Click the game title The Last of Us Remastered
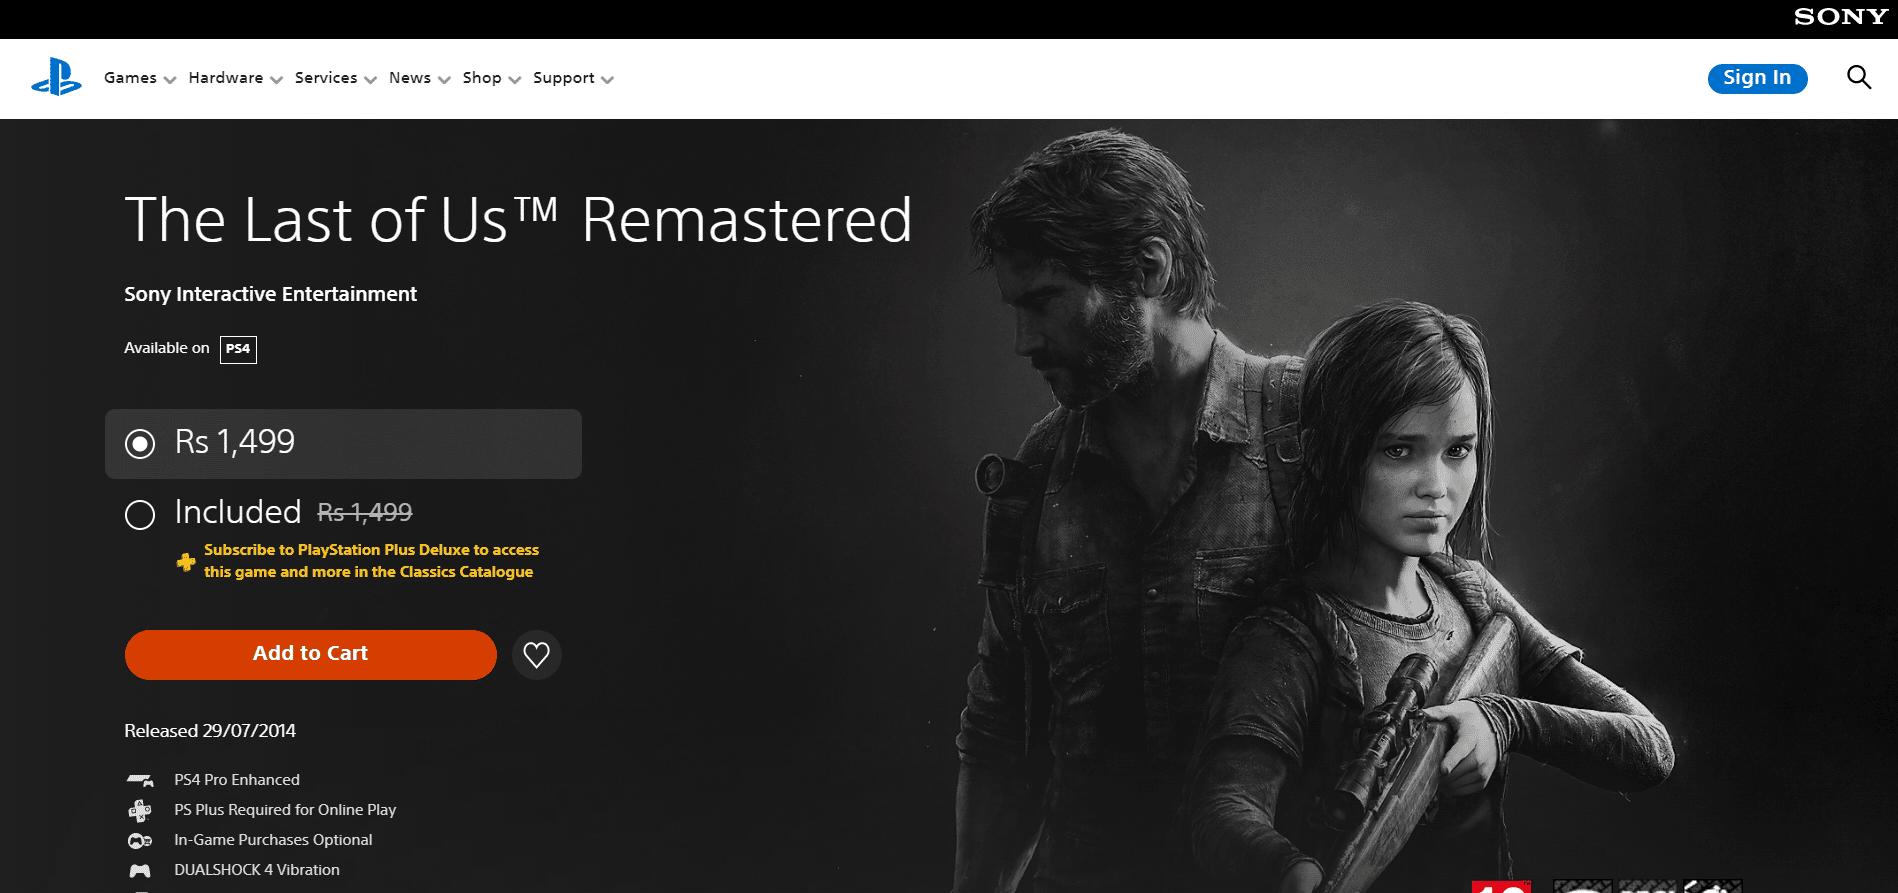Image resolution: width=1898 pixels, height=893 pixels. 518,220
